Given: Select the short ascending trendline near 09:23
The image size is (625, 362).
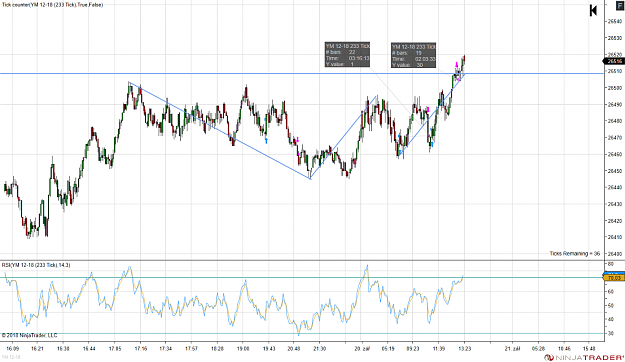Looking at the screenshot, I should pos(432,114).
